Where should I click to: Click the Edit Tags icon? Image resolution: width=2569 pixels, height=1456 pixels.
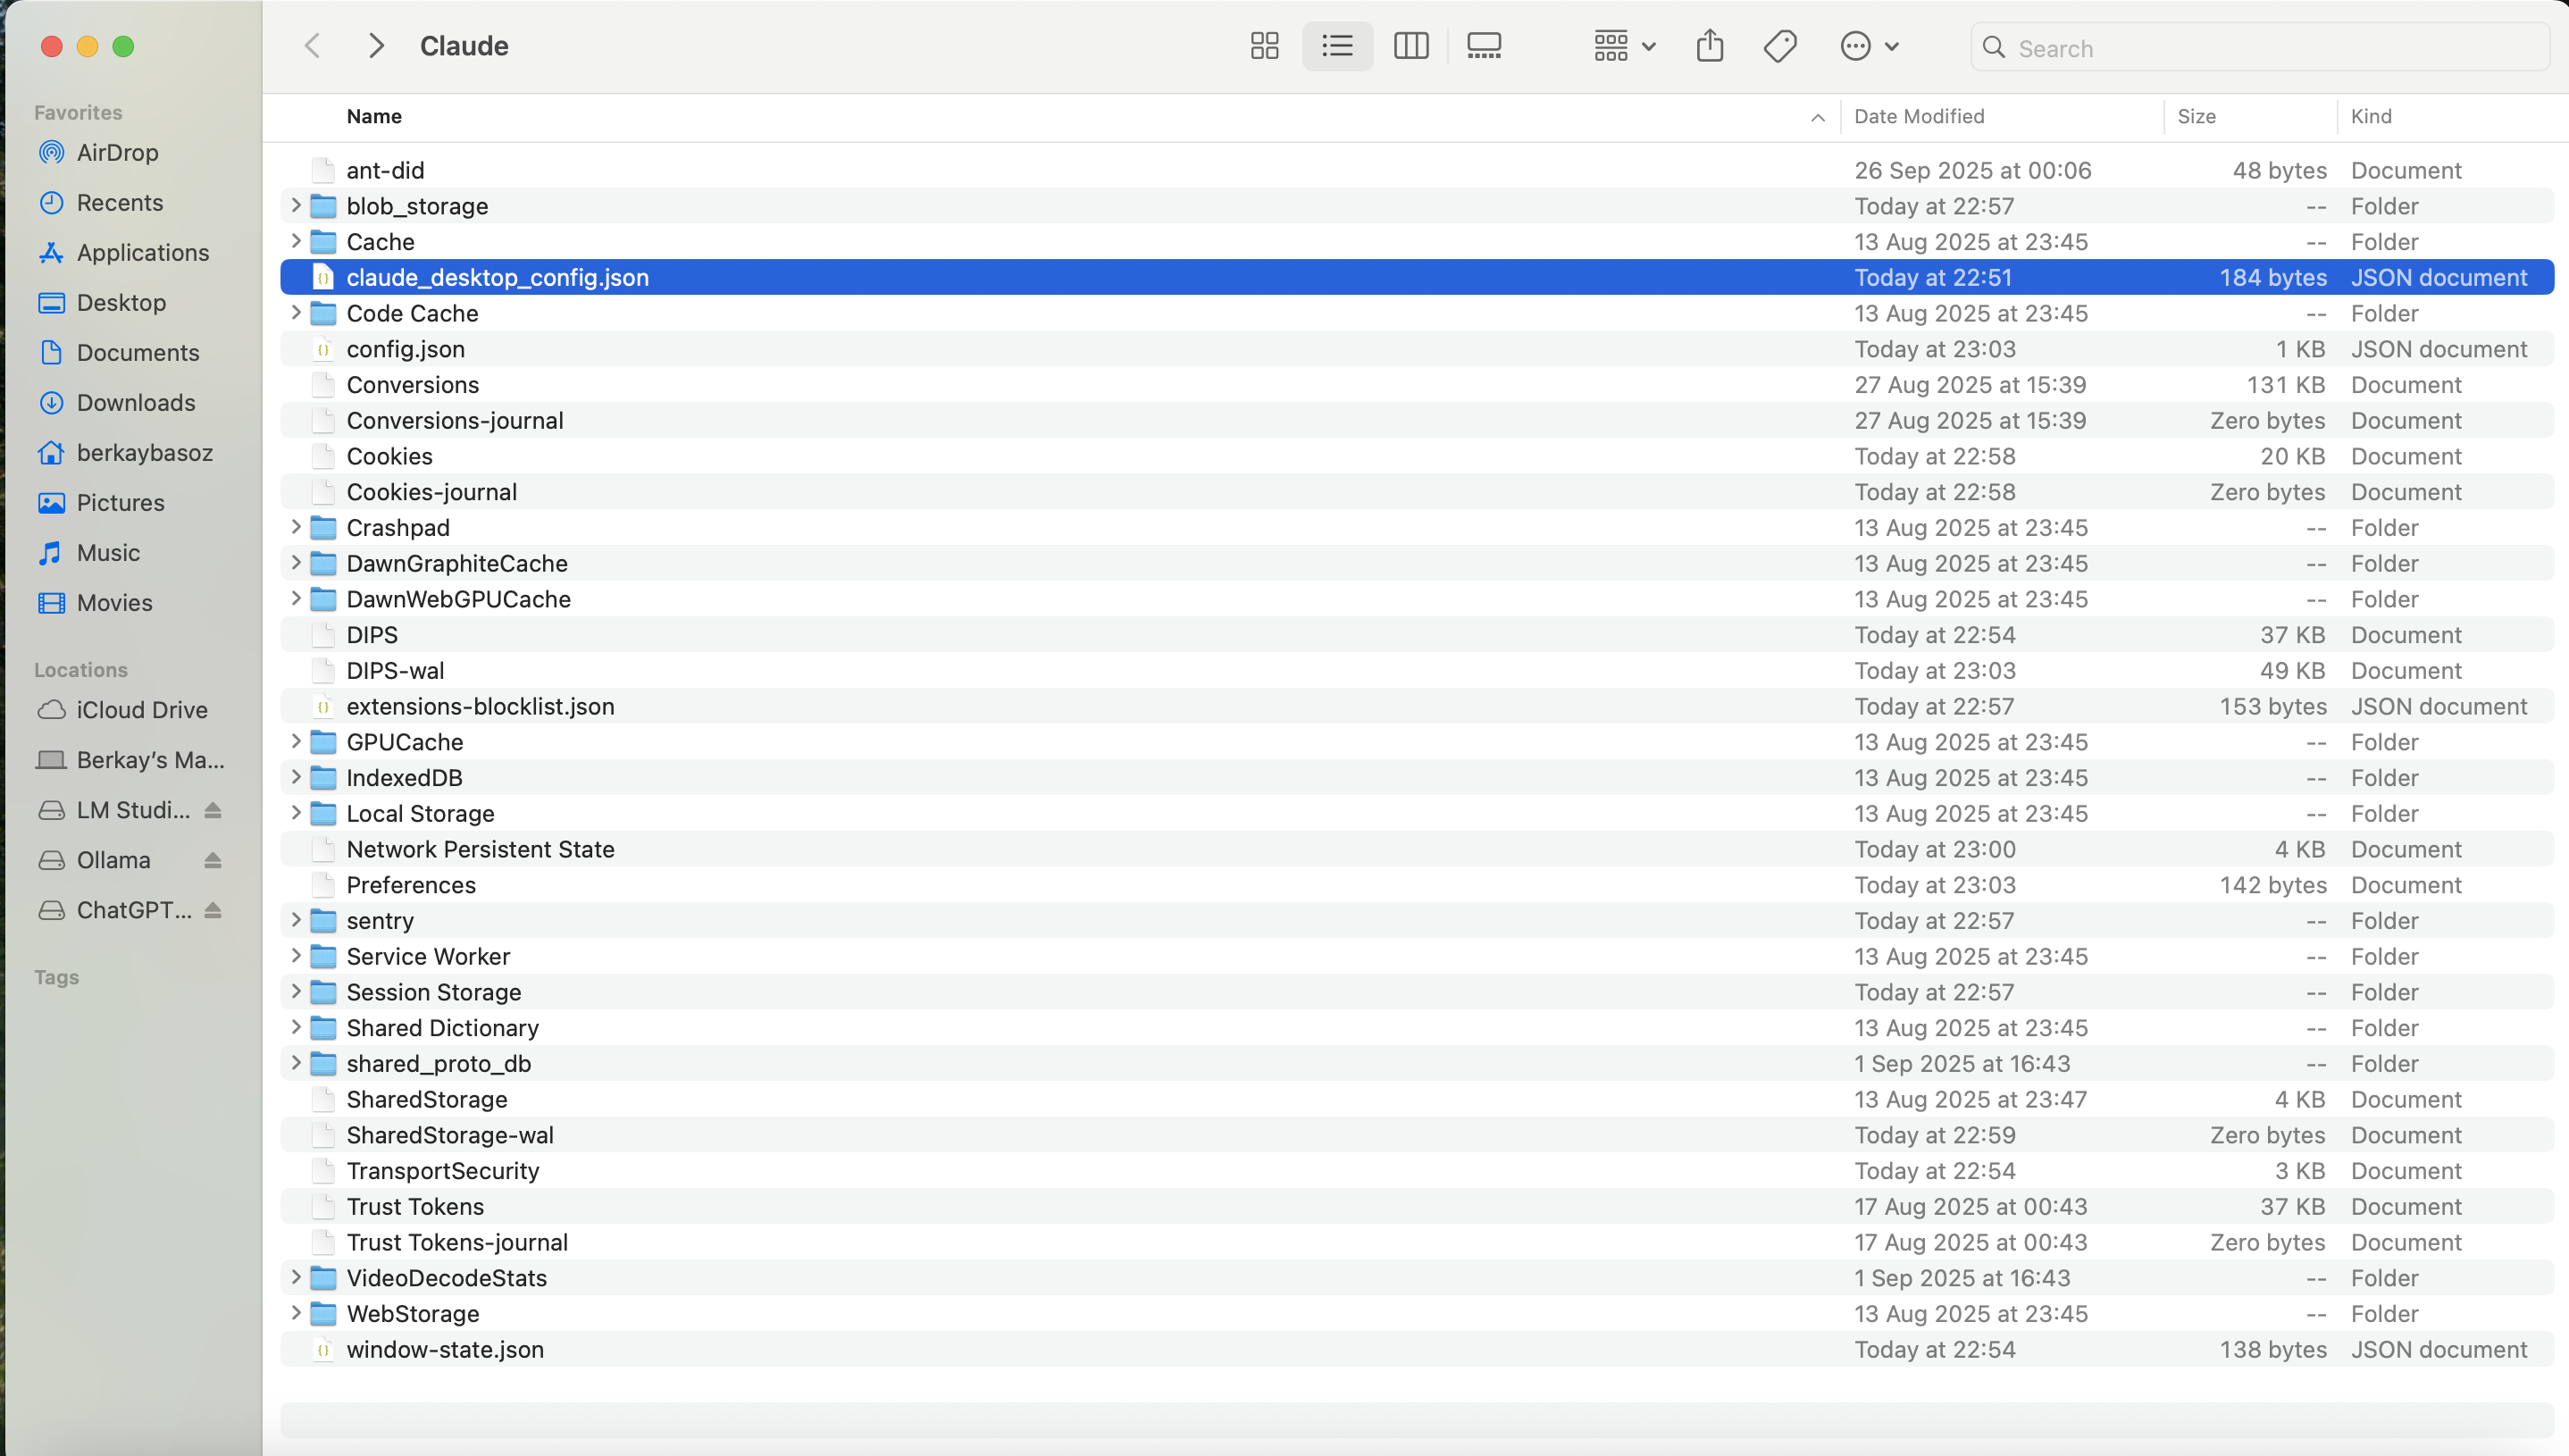click(x=1779, y=46)
